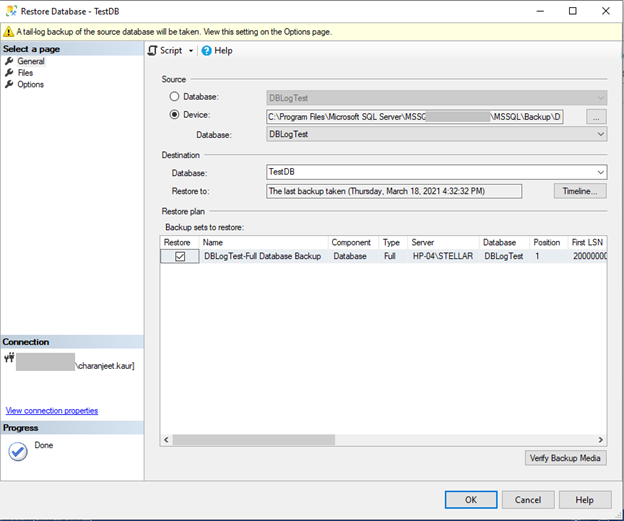The image size is (624, 521).
Task: Select the Database source radio button
Action: 175,97
